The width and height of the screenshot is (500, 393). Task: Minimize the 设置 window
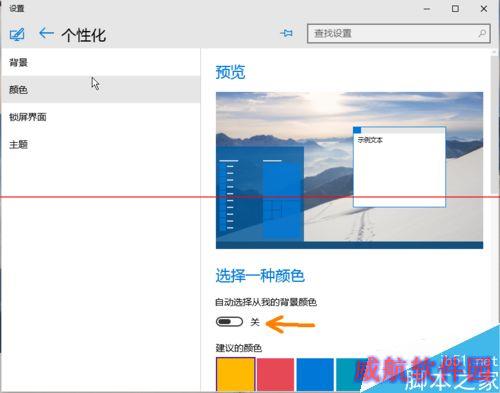pyautogui.click(x=427, y=9)
